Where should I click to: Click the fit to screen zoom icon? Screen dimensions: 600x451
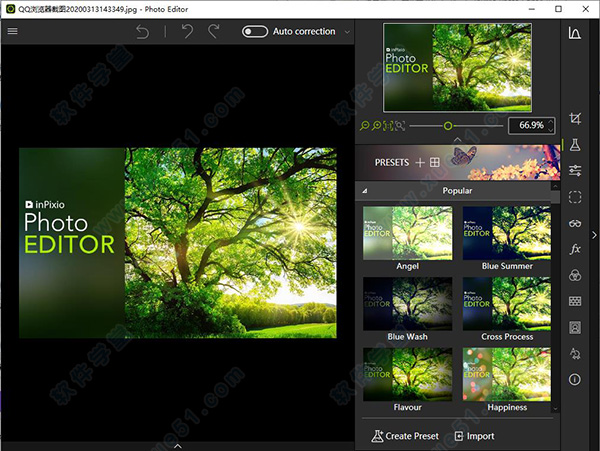400,126
